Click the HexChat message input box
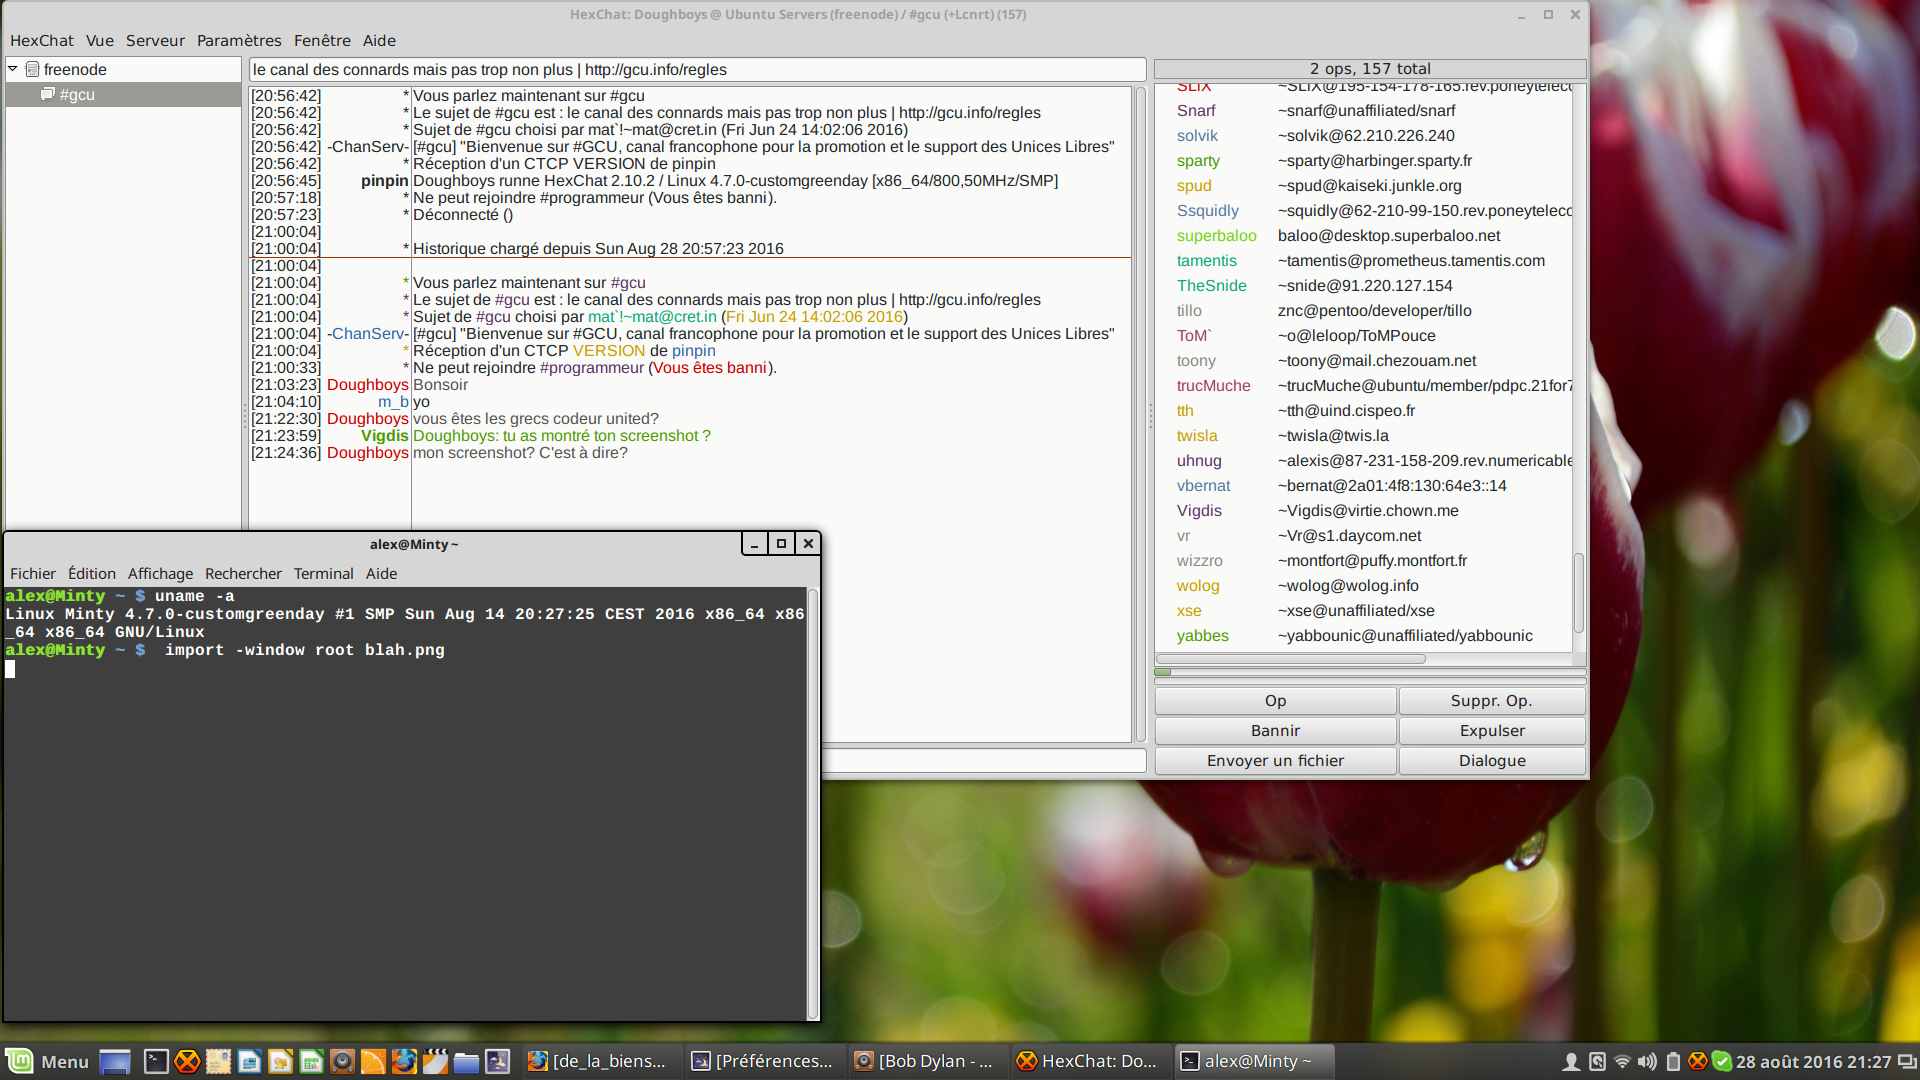1920x1080 pixels. tap(983, 761)
